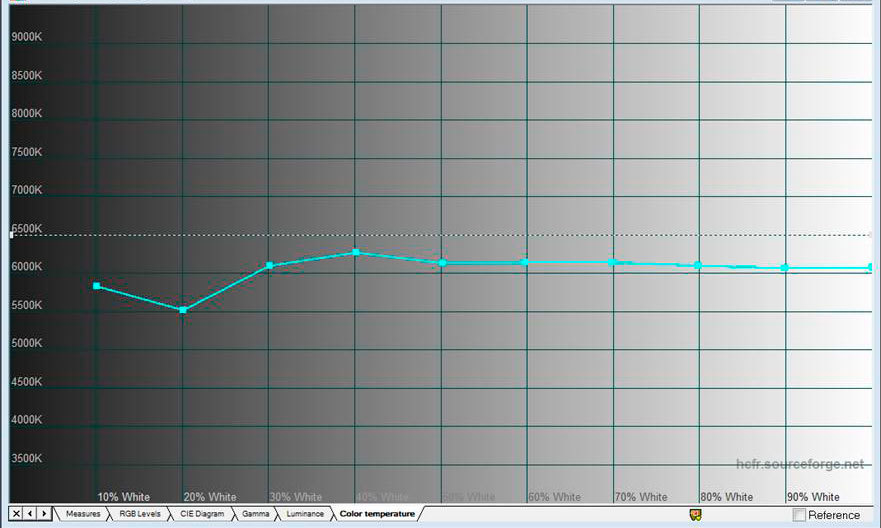Go to the CIE Diagram tab

pos(202,513)
